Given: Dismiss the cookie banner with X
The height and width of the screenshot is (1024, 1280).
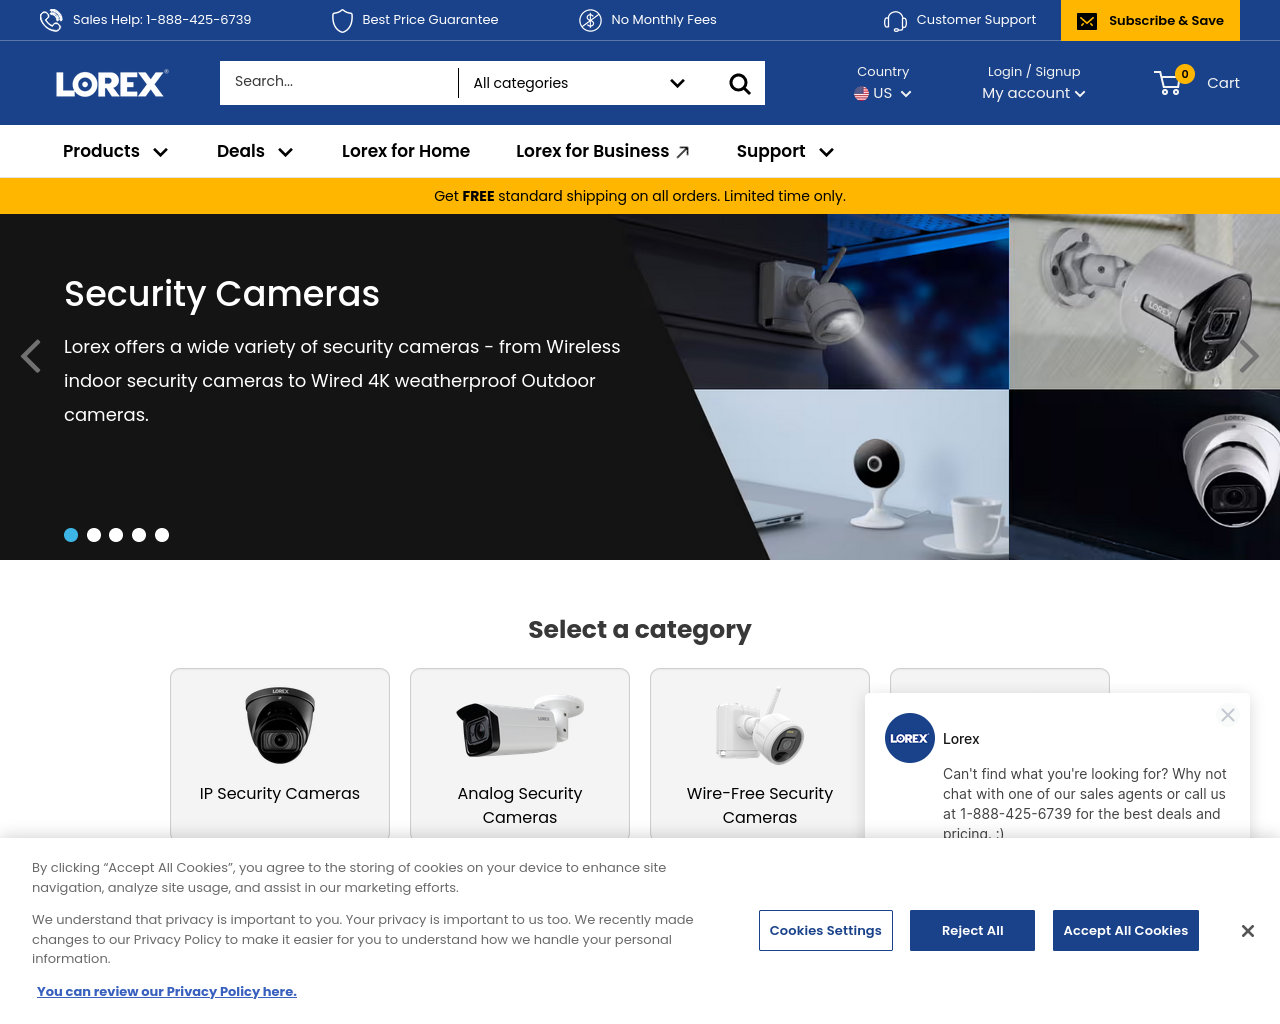Looking at the screenshot, I should (x=1248, y=931).
